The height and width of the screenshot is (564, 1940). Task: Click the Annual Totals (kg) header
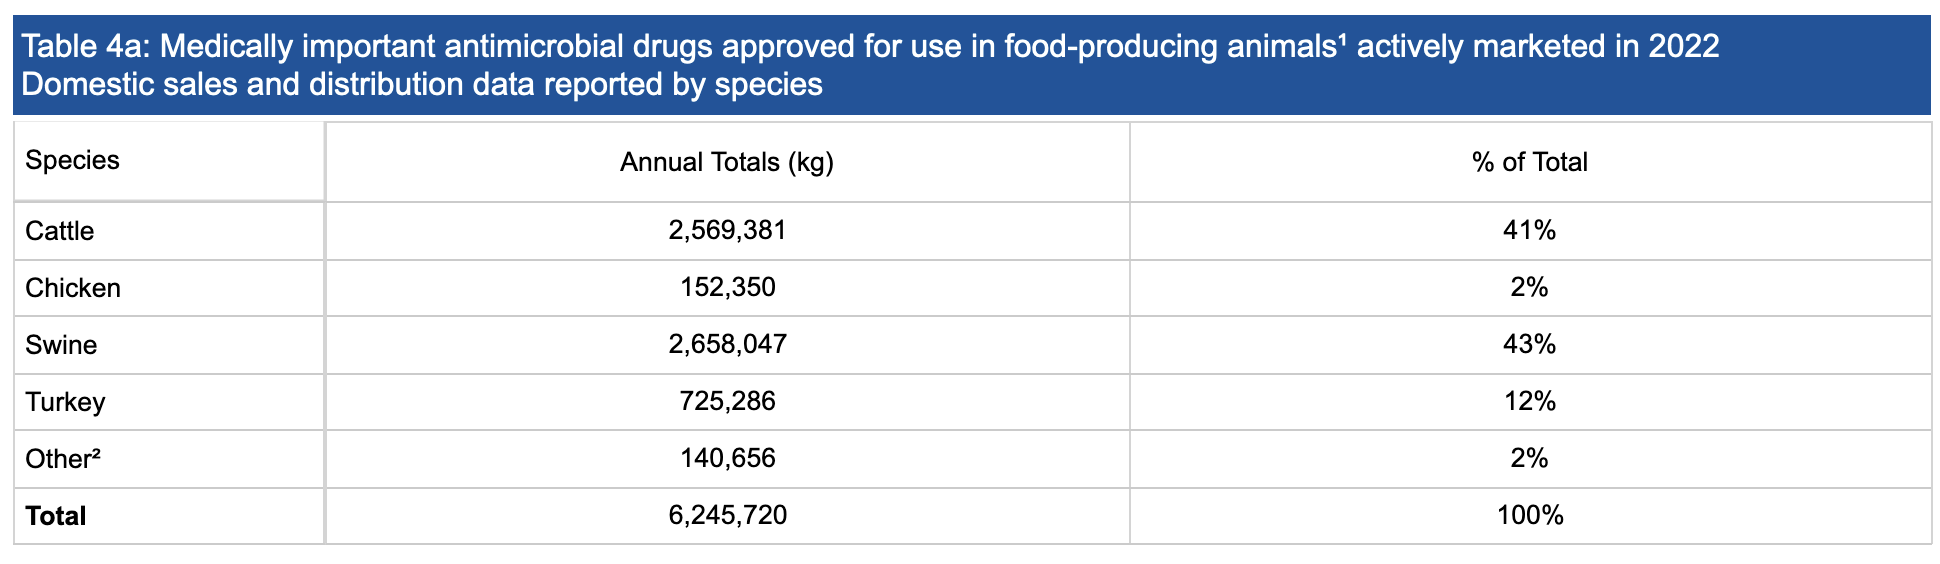[727, 162]
